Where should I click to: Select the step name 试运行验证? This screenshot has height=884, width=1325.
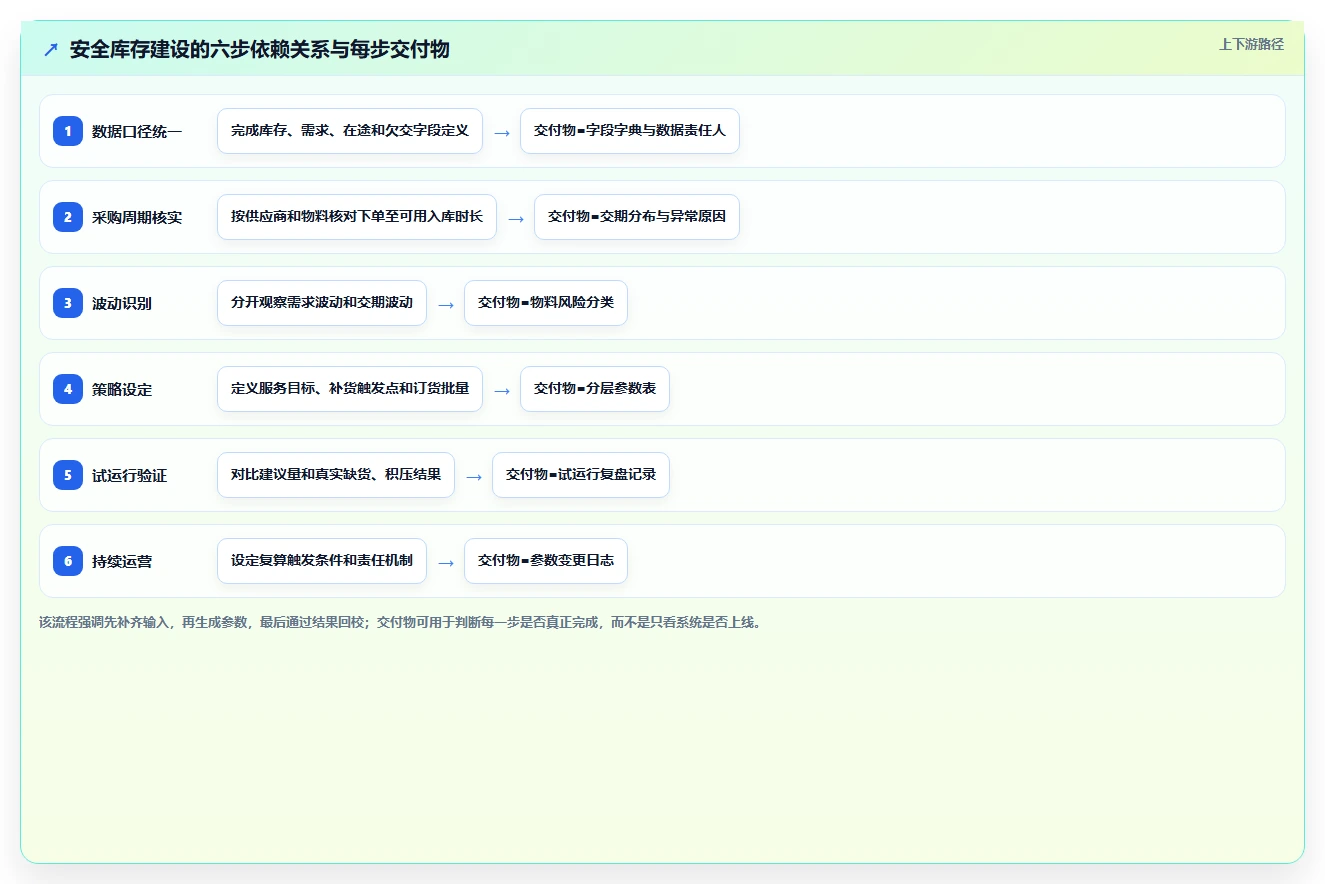tap(130, 475)
